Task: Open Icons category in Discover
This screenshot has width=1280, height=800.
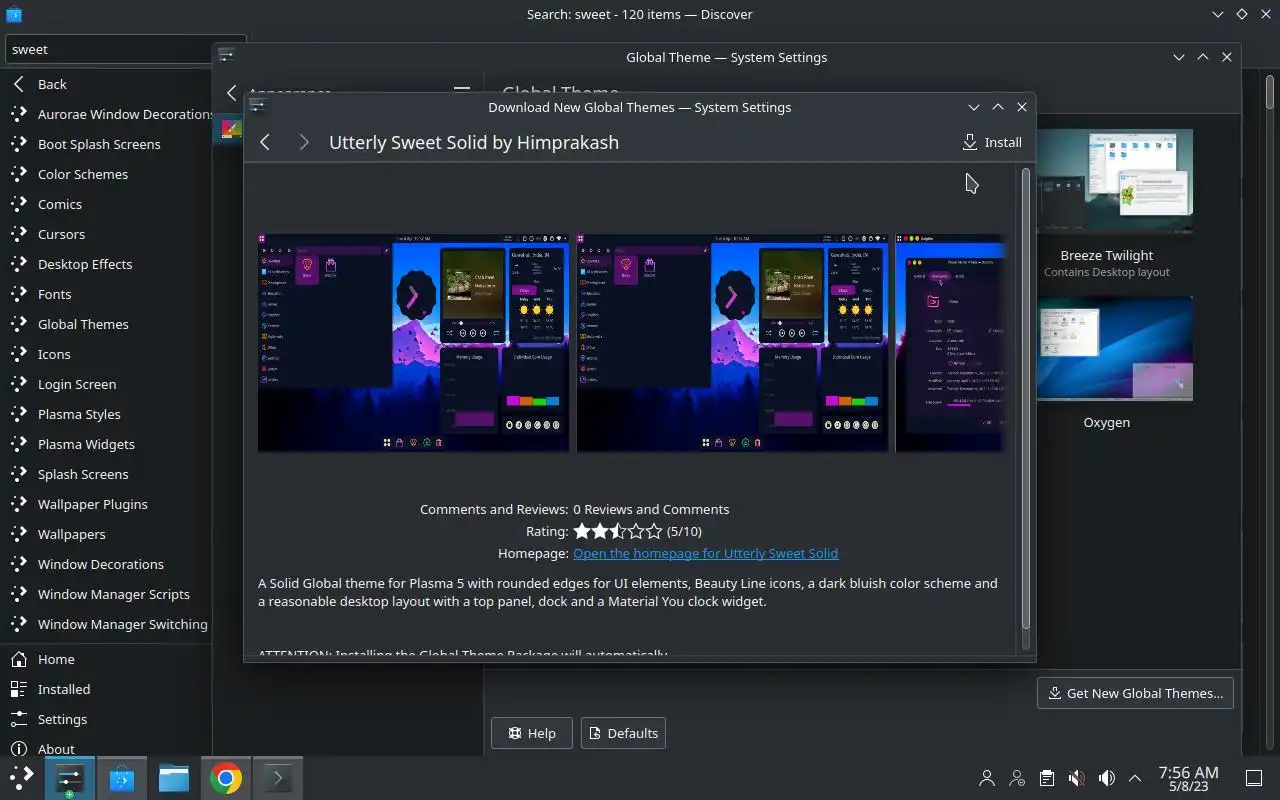Action: pos(106,354)
